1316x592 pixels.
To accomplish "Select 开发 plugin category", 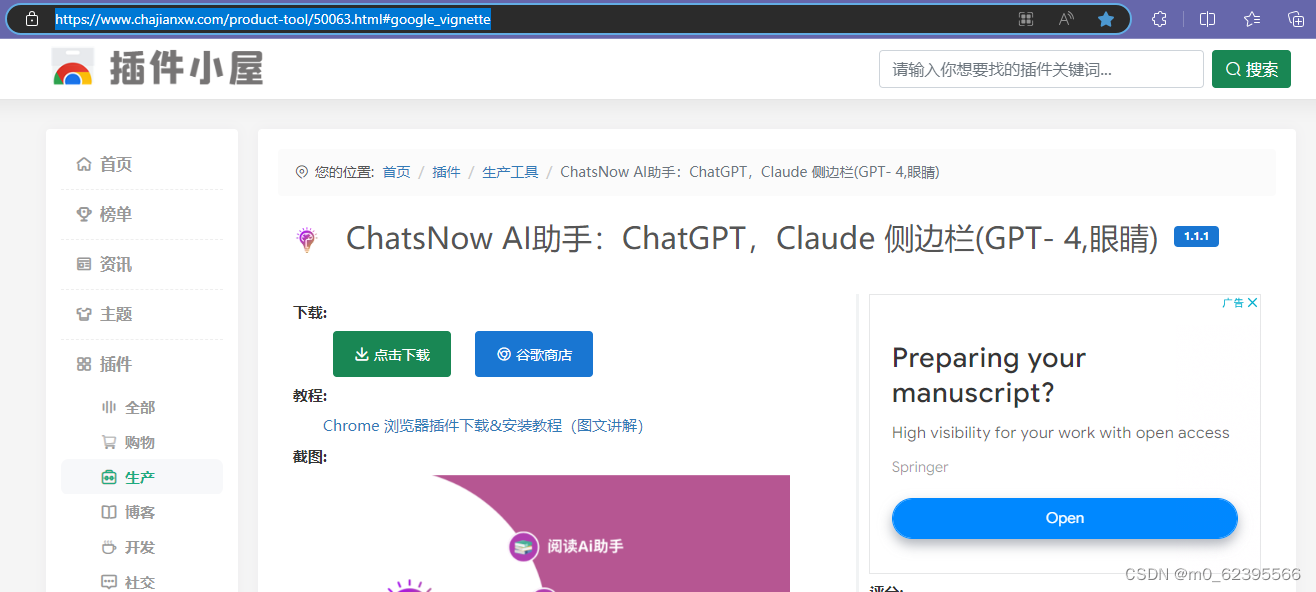I will click(x=142, y=547).
